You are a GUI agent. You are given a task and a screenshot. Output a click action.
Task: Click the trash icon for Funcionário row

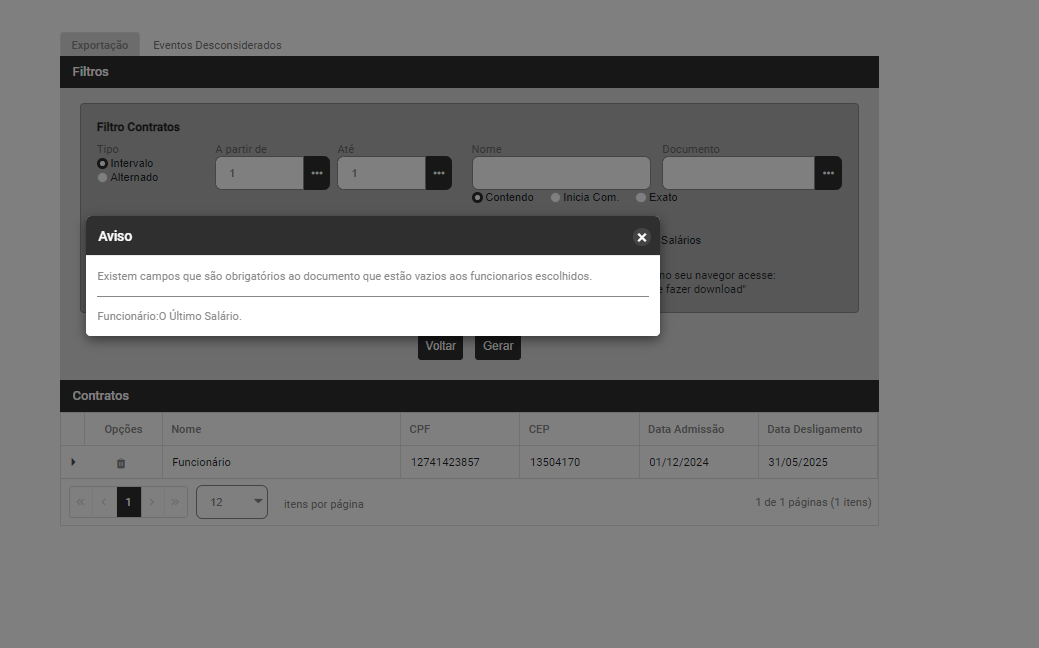[x=121, y=463]
